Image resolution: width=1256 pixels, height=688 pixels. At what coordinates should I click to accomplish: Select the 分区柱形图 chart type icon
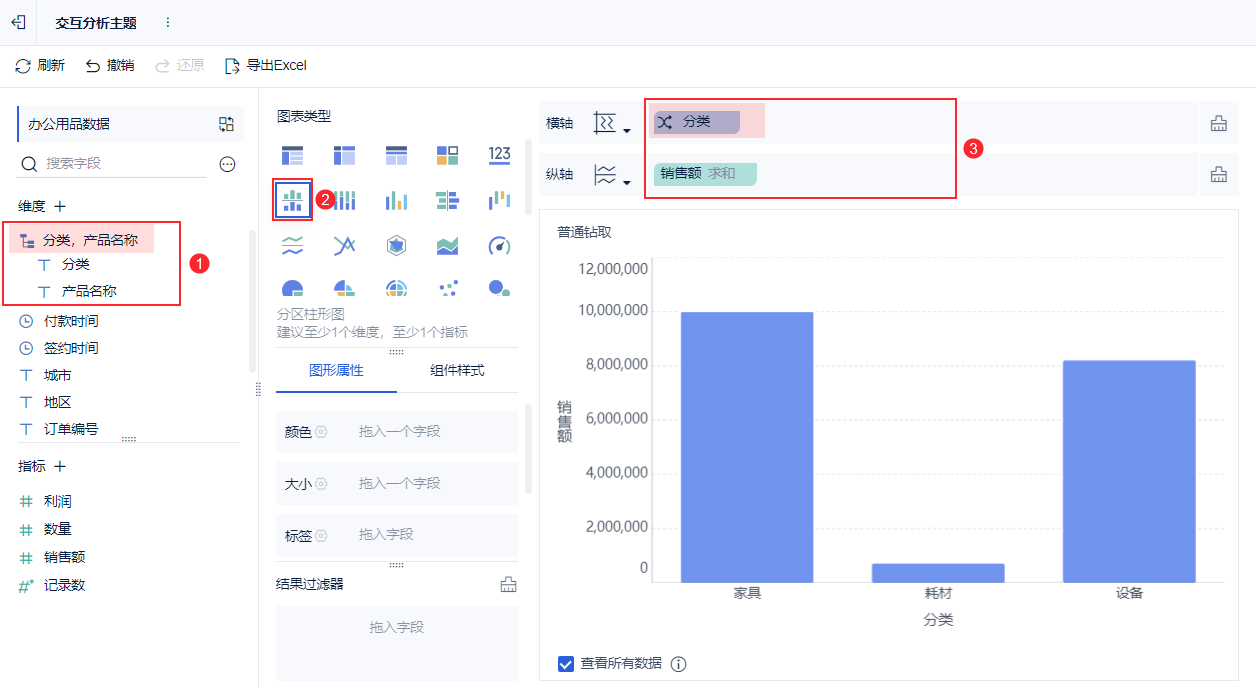292,201
